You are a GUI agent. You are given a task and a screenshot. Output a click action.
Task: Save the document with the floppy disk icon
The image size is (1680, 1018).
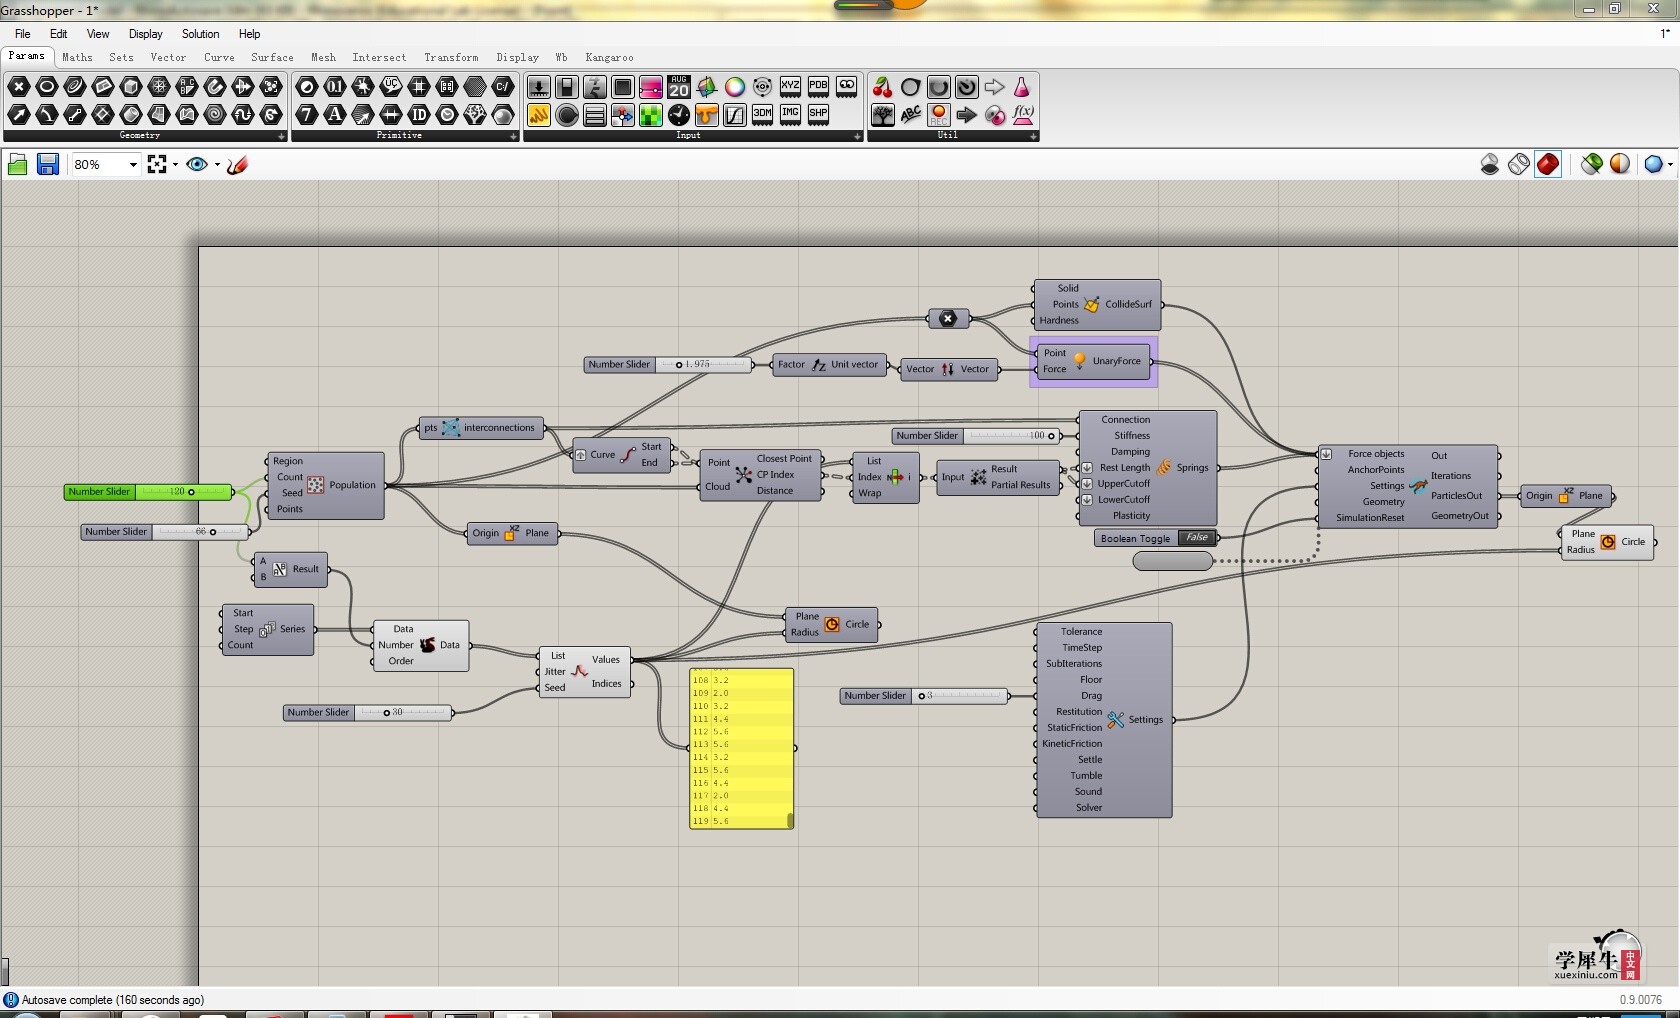[47, 164]
